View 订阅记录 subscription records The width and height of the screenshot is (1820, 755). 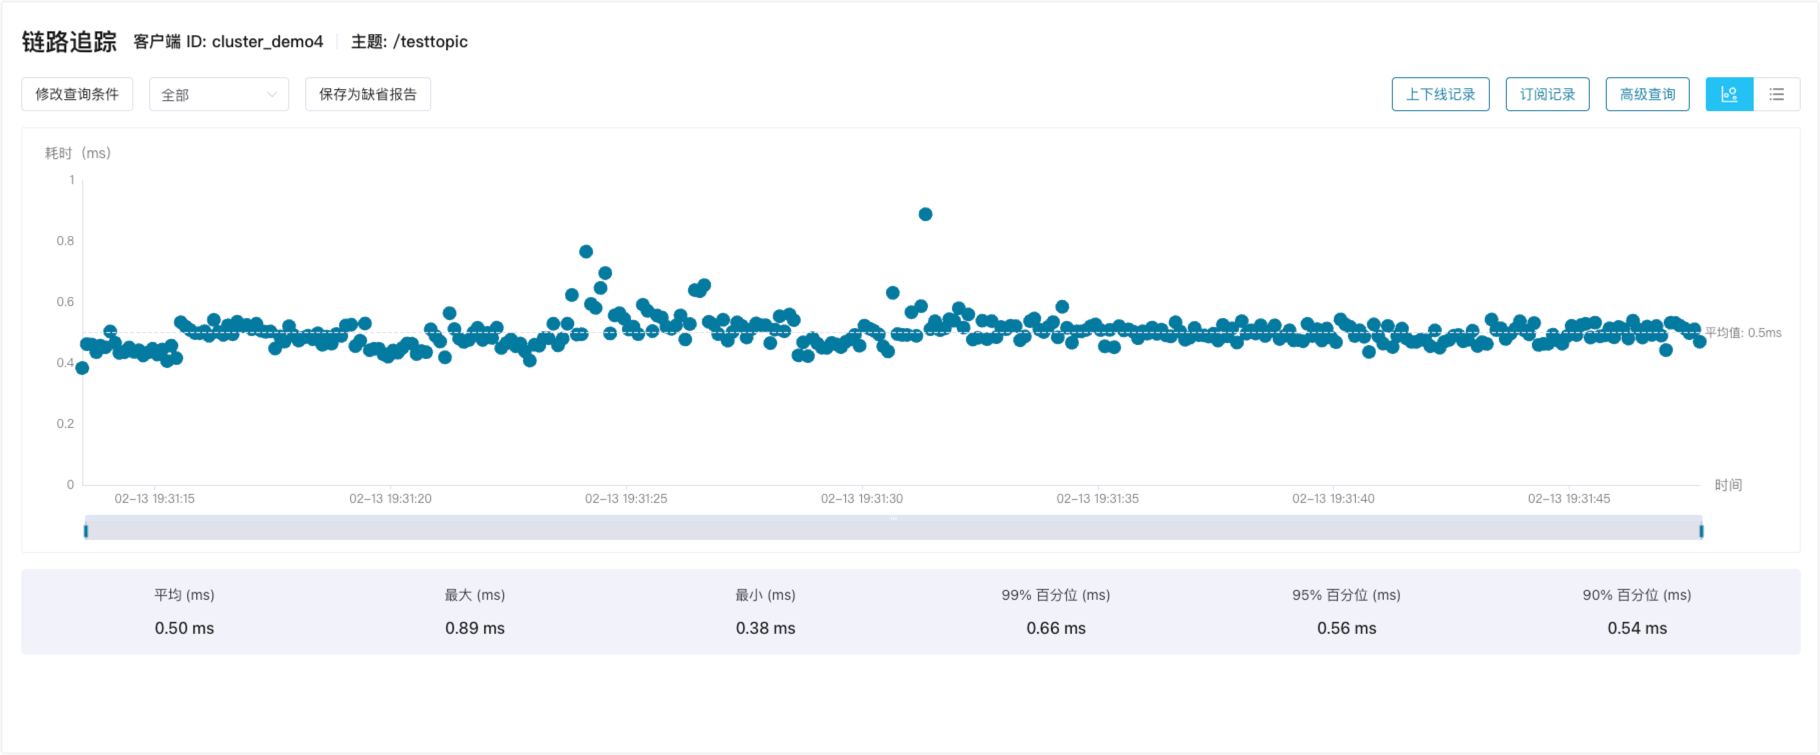tap(1547, 94)
